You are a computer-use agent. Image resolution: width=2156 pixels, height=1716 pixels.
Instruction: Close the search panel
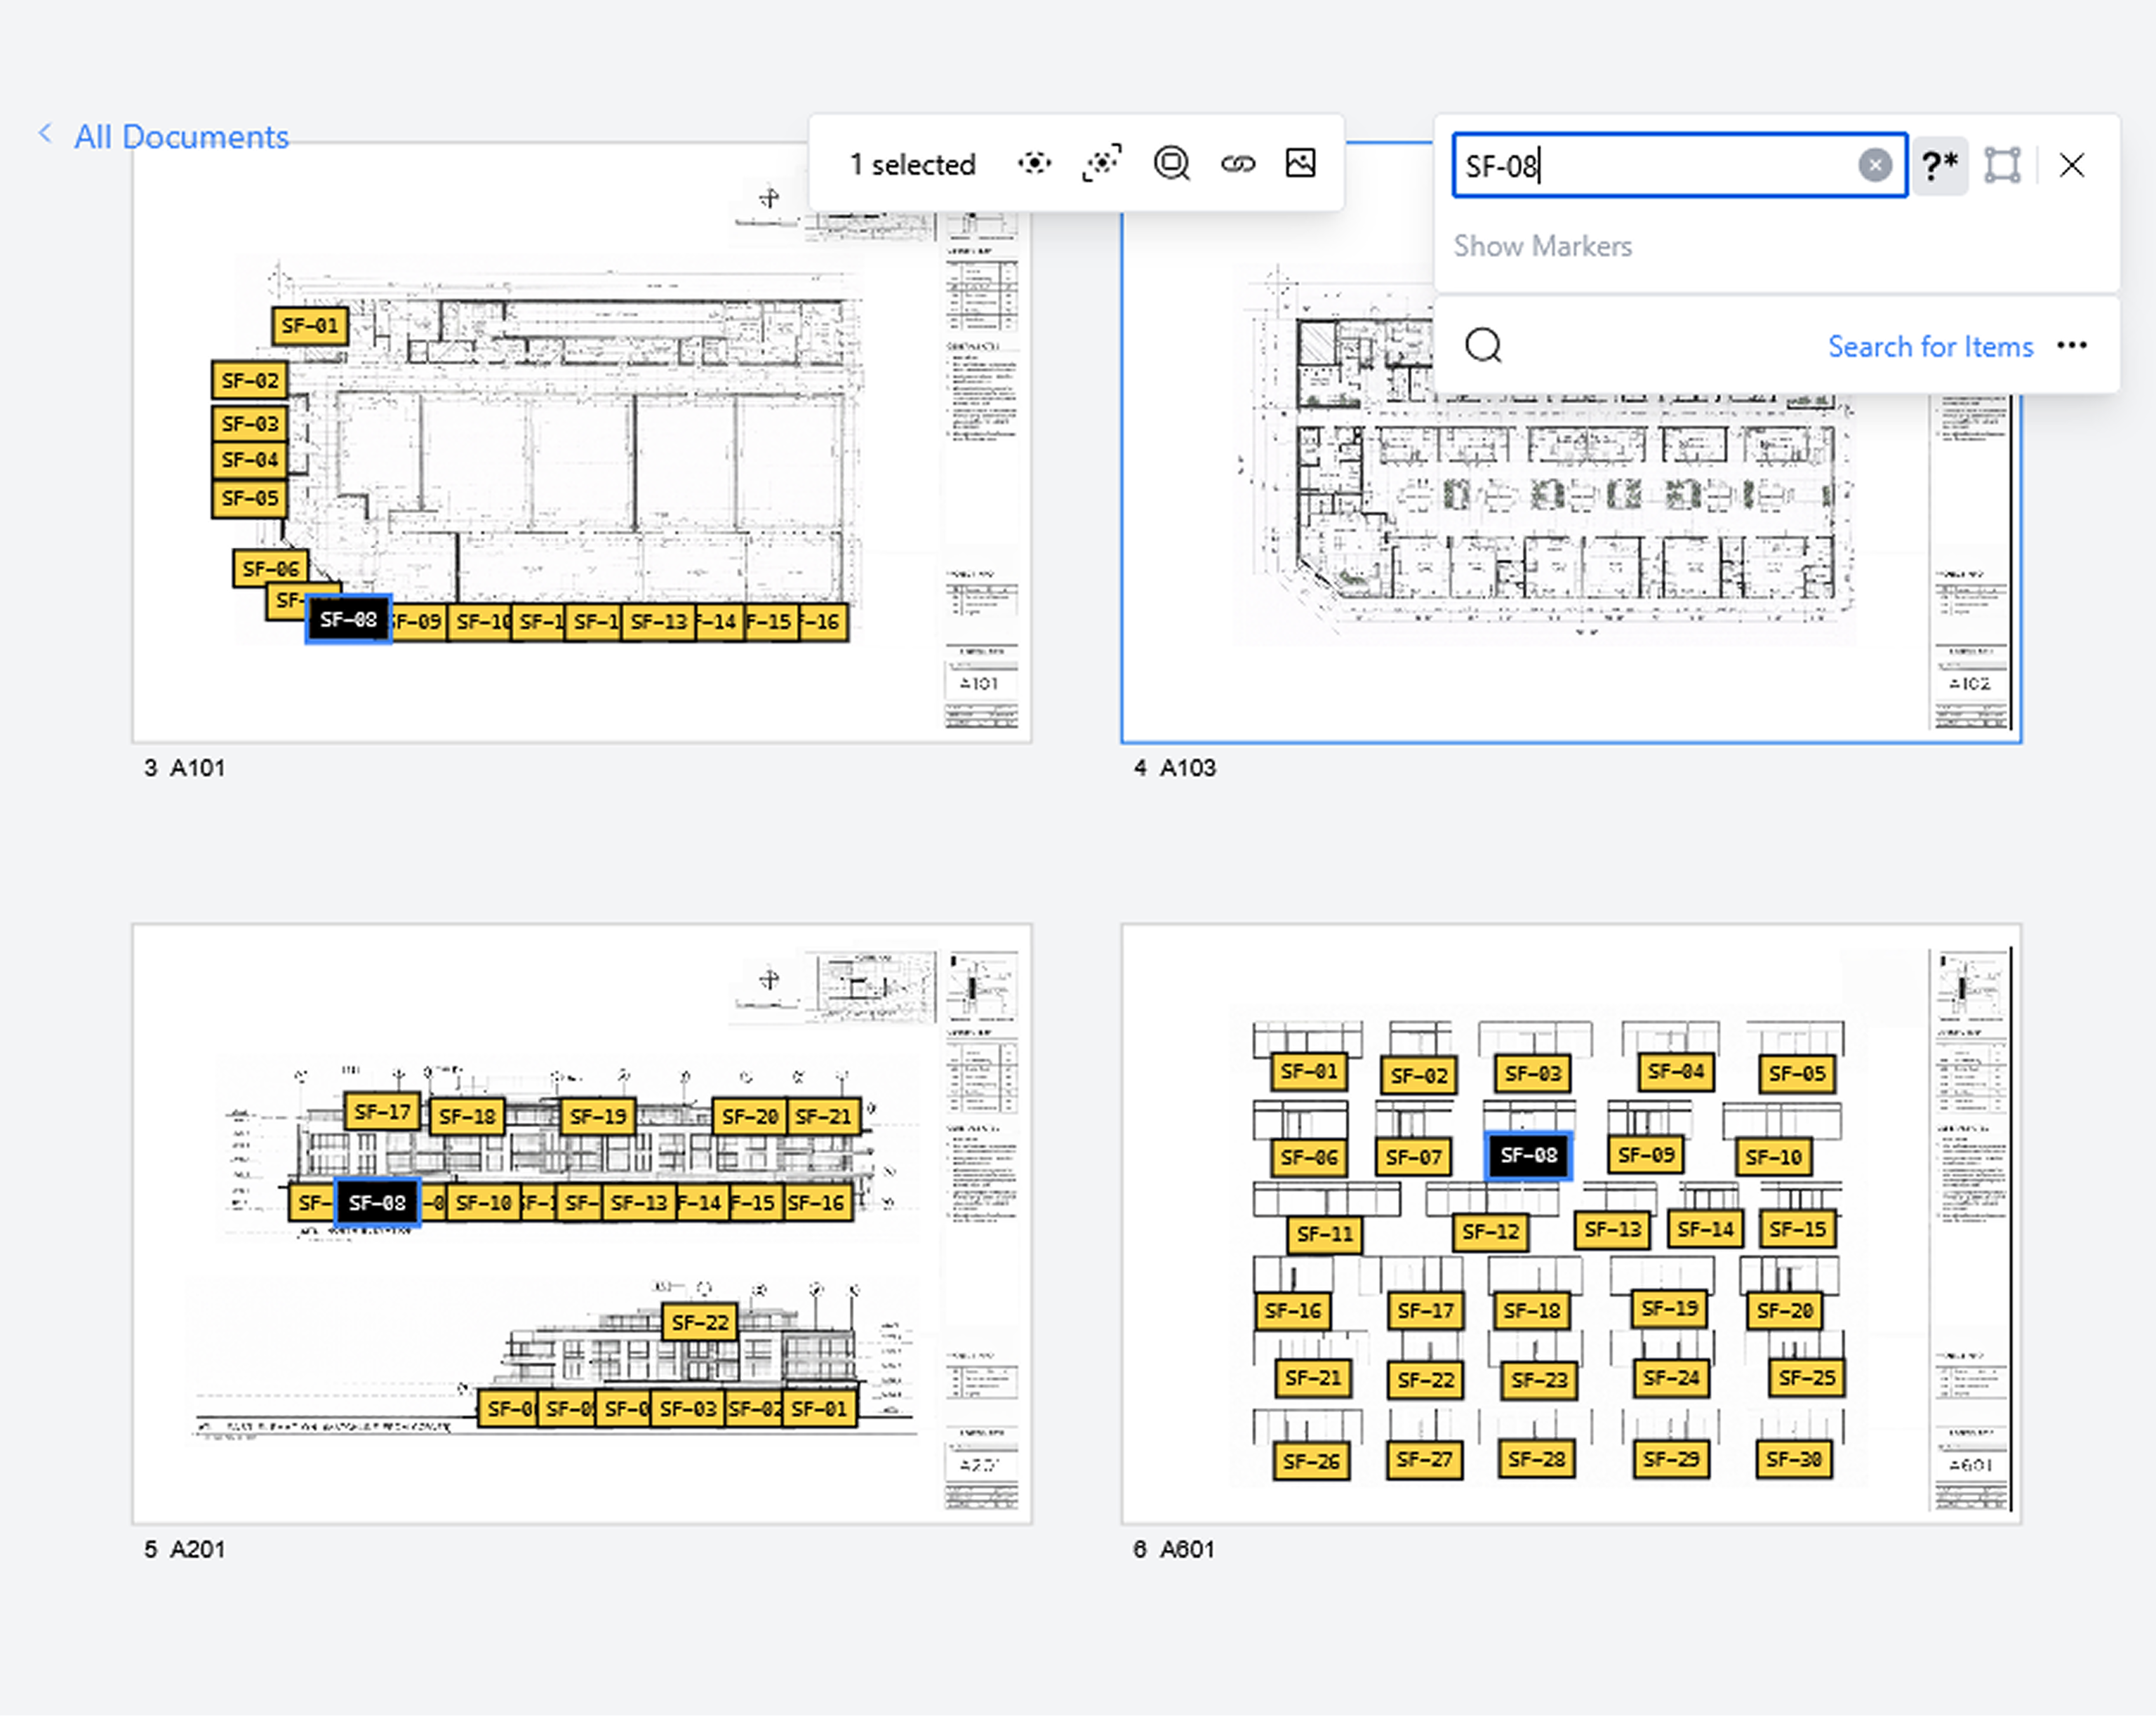(x=2072, y=165)
